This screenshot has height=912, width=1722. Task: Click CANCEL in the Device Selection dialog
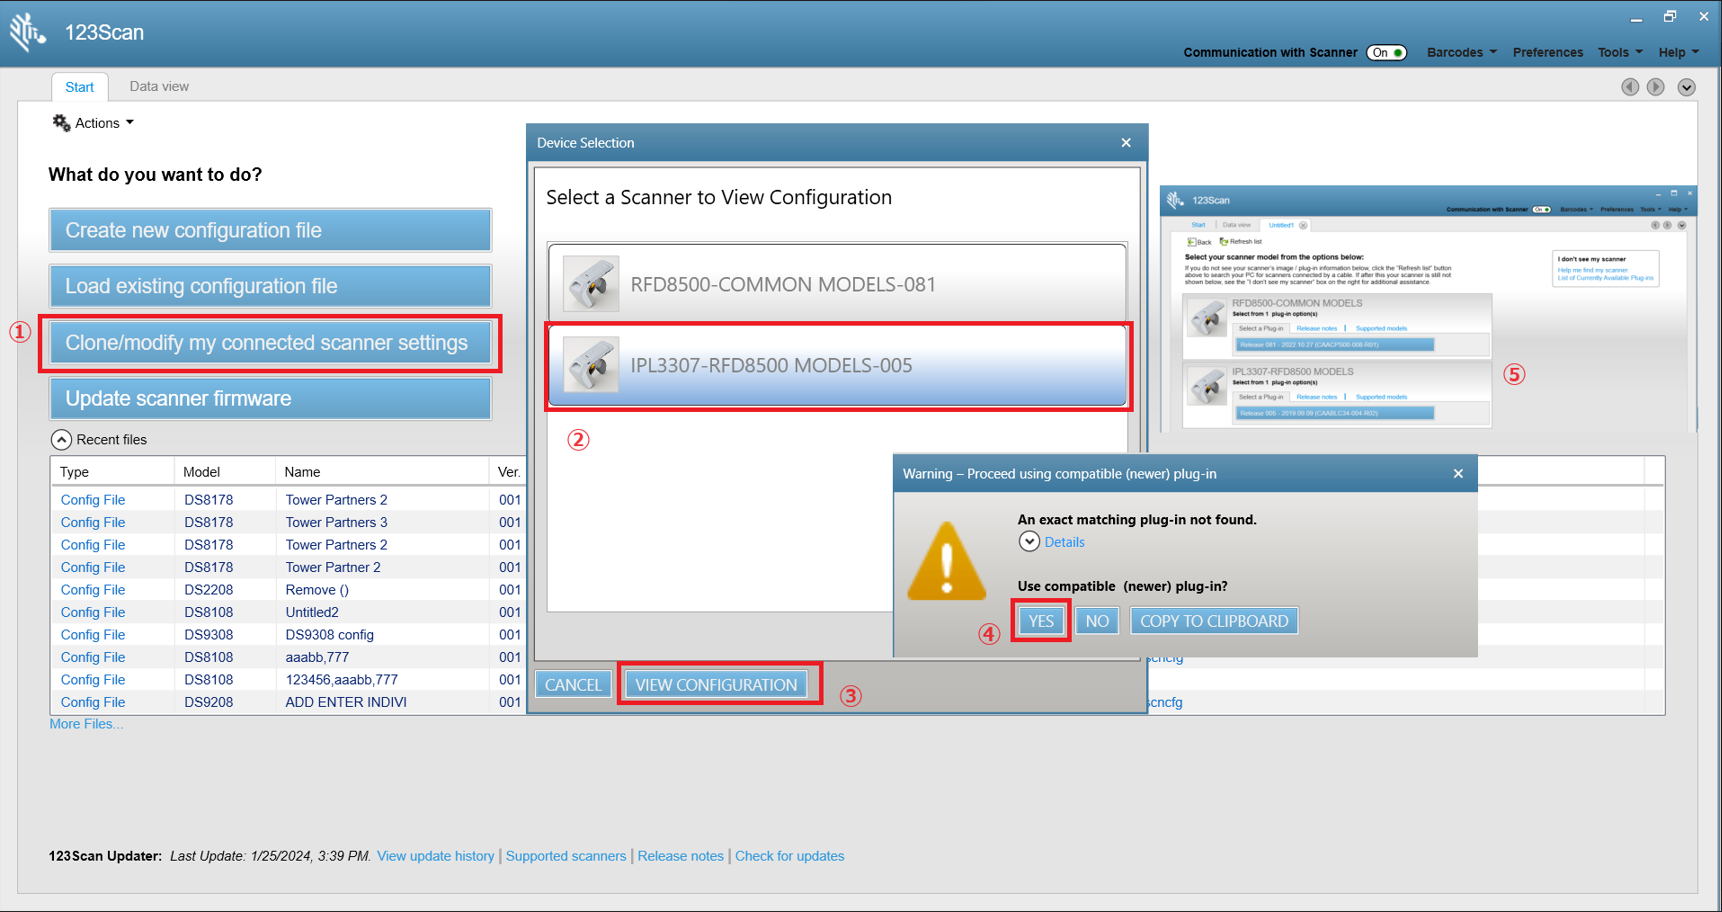(572, 684)
